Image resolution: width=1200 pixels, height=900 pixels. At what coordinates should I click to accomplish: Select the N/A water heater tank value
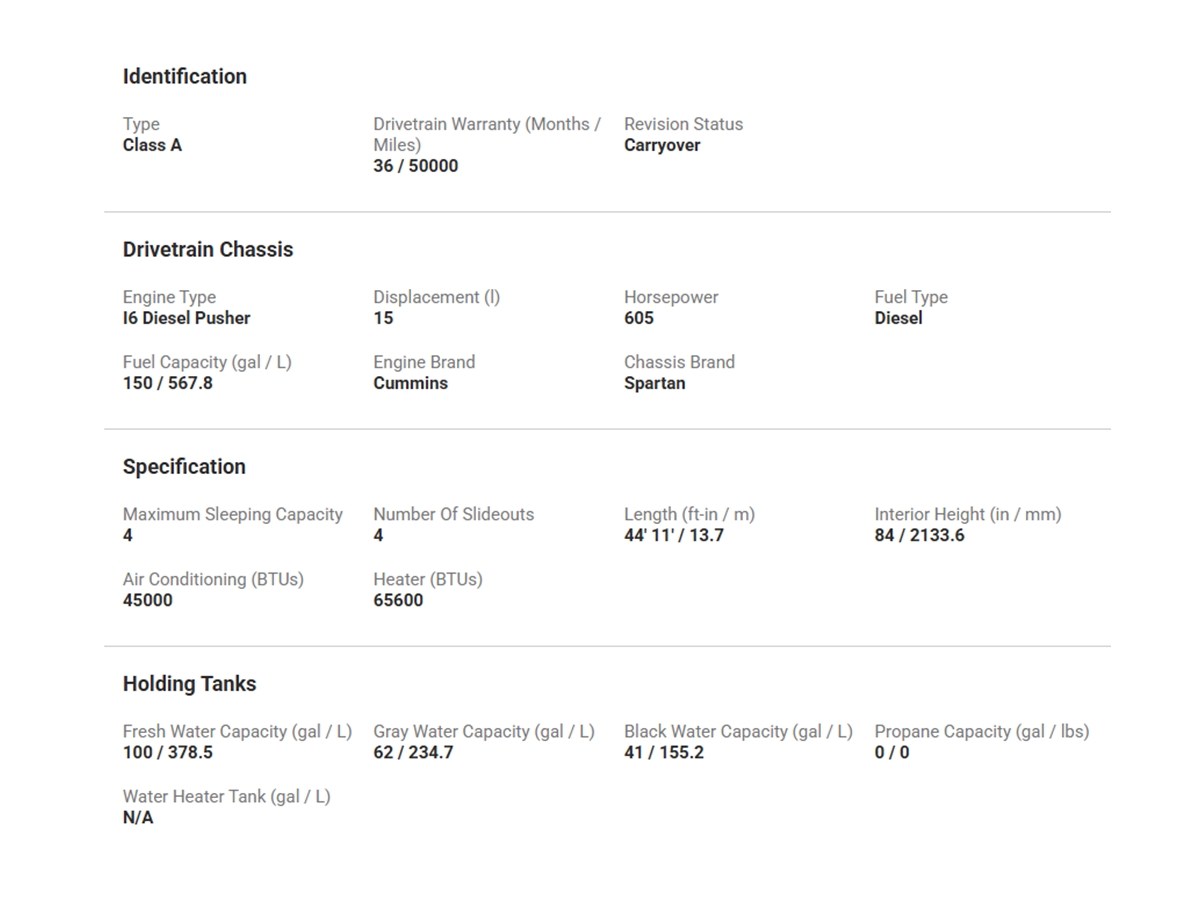[x=138, y=818]
